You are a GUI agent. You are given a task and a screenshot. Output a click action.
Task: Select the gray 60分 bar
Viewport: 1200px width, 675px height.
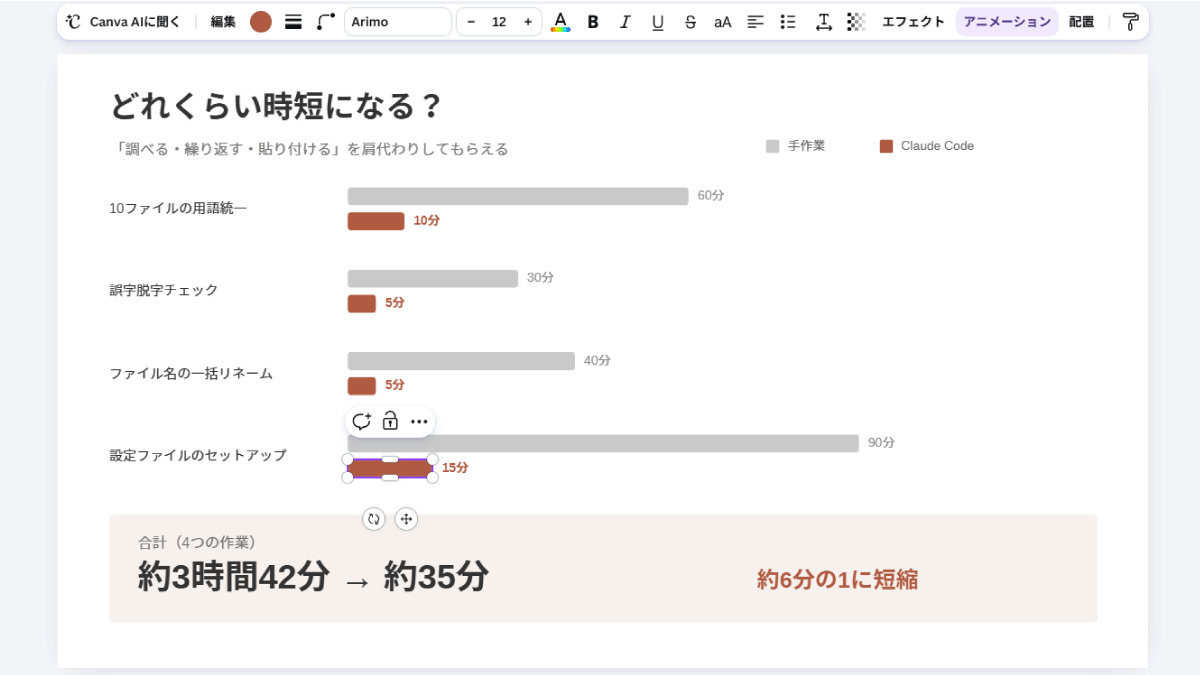coord(518,196)
